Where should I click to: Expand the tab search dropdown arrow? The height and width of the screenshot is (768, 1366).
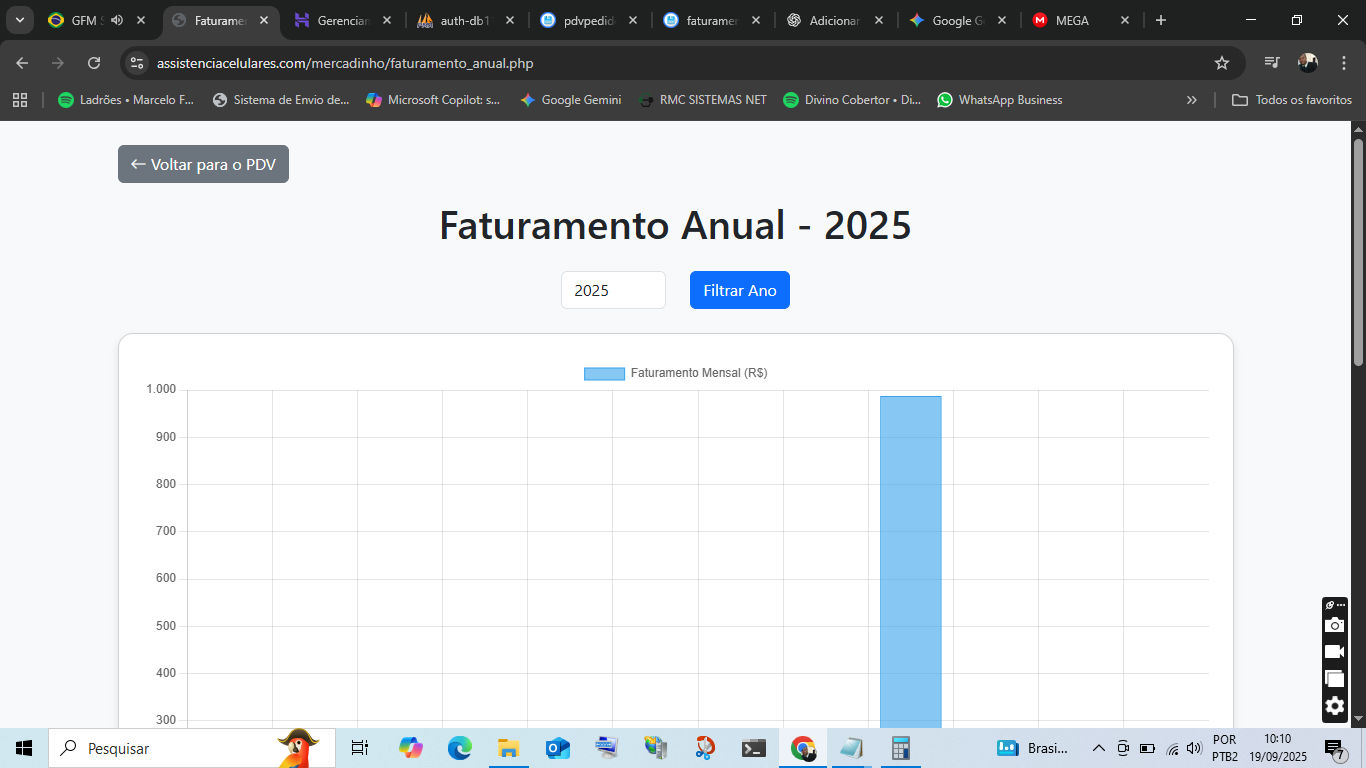click(19, 20)
